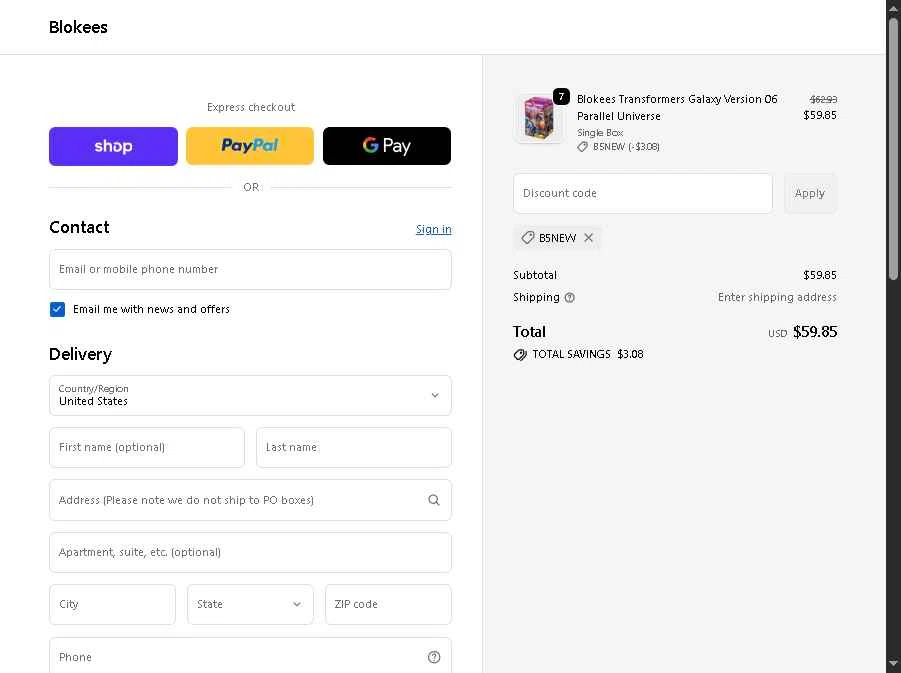The height and width of the screenshot is (673, 901).
Task: Focus the Apartment, suite, etc. field
Action: 250,552
